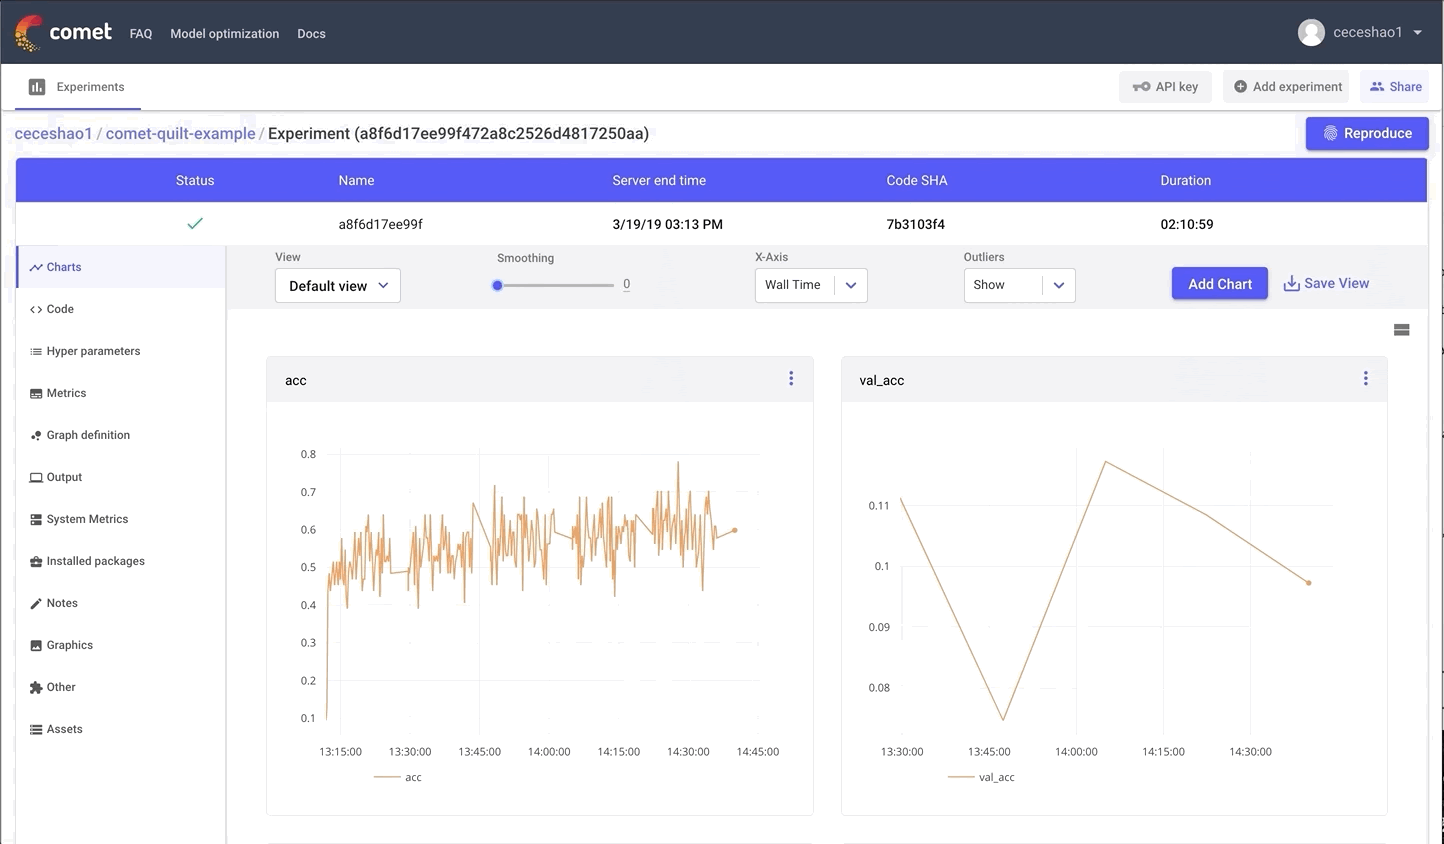The image size is (1444, 844).
Task: Toggle the val_acc legend series visibility
Action: [x=982, y=777]
